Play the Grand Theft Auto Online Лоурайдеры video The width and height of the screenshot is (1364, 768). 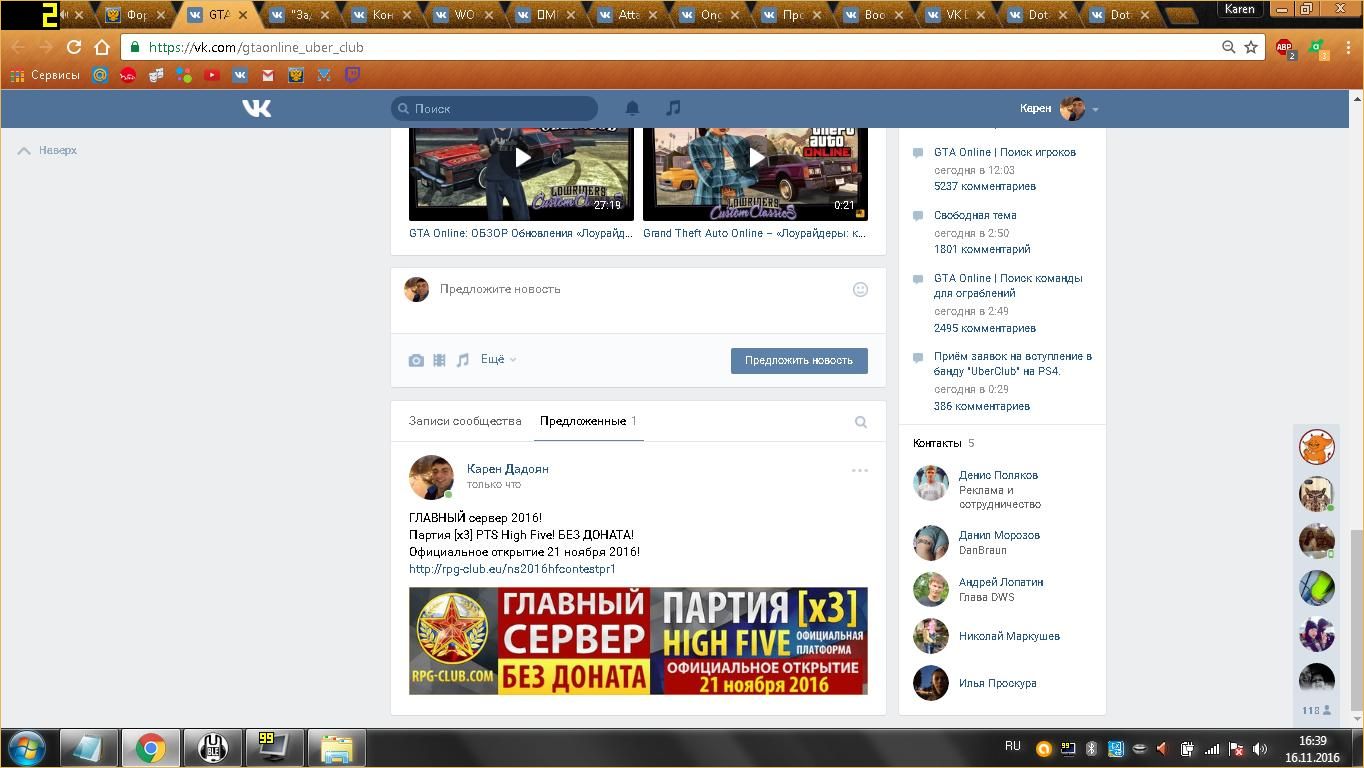tap(755, 157)
